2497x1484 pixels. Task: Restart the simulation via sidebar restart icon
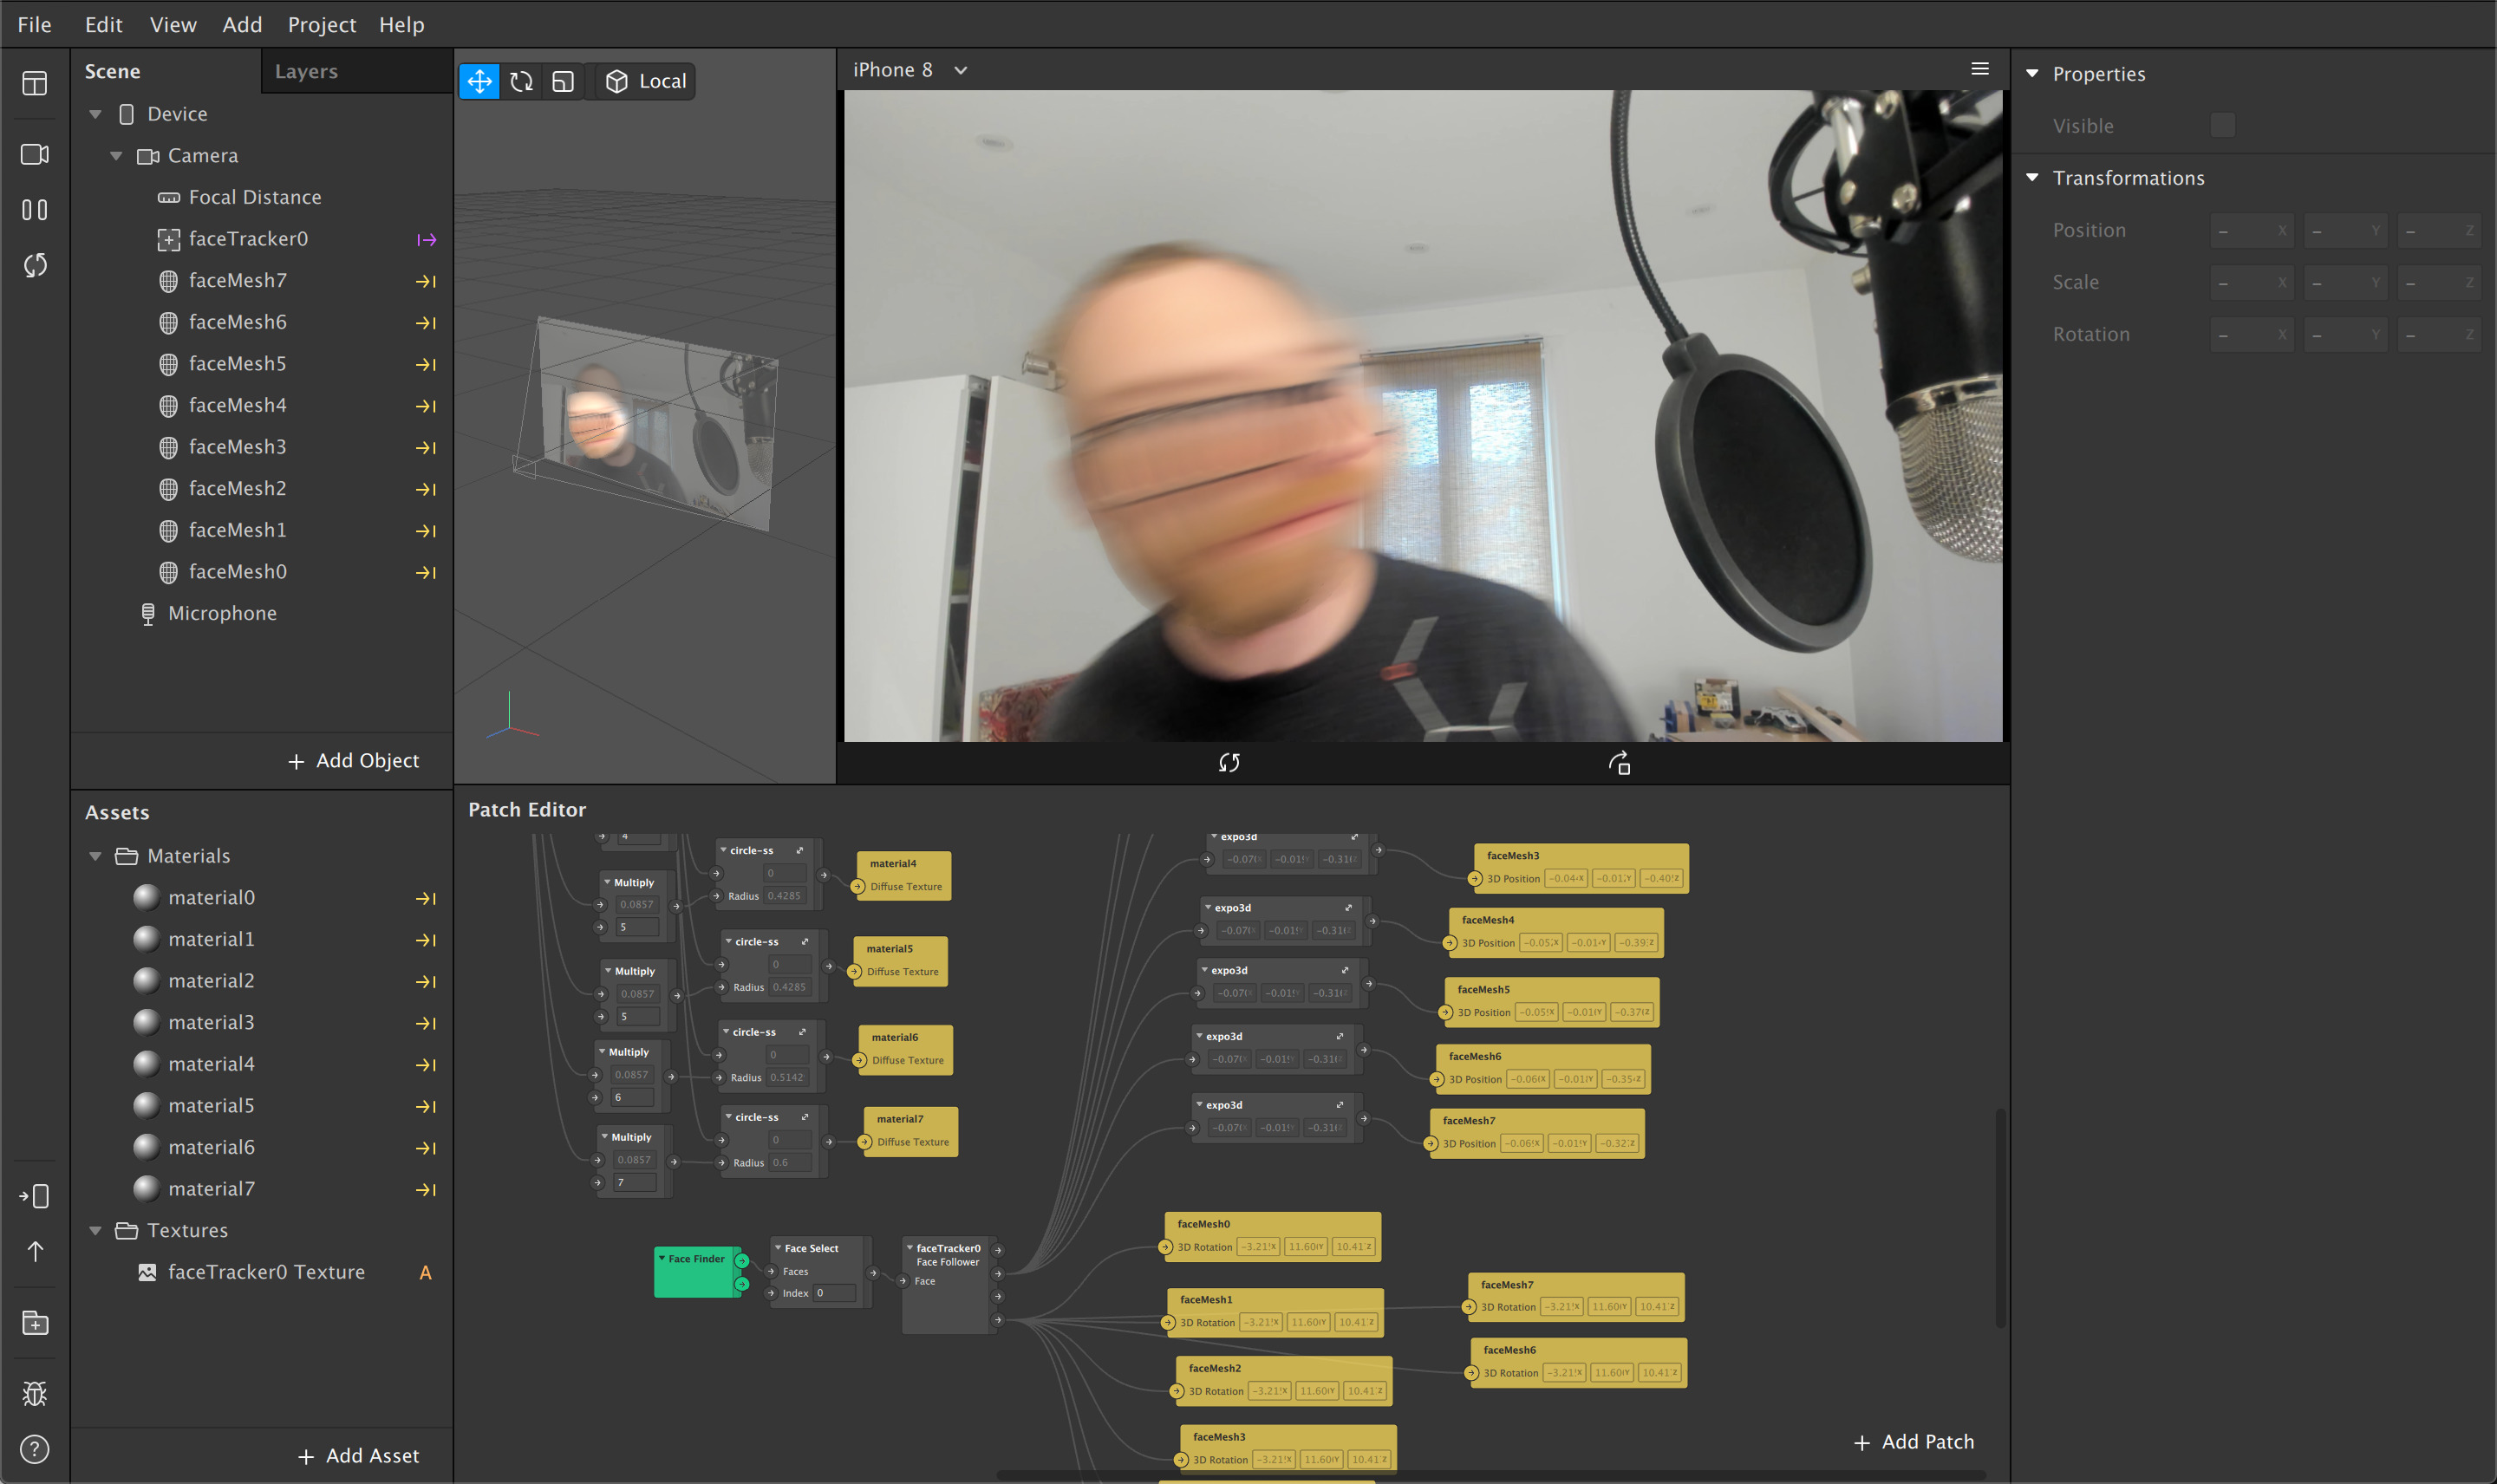[34, 265]
